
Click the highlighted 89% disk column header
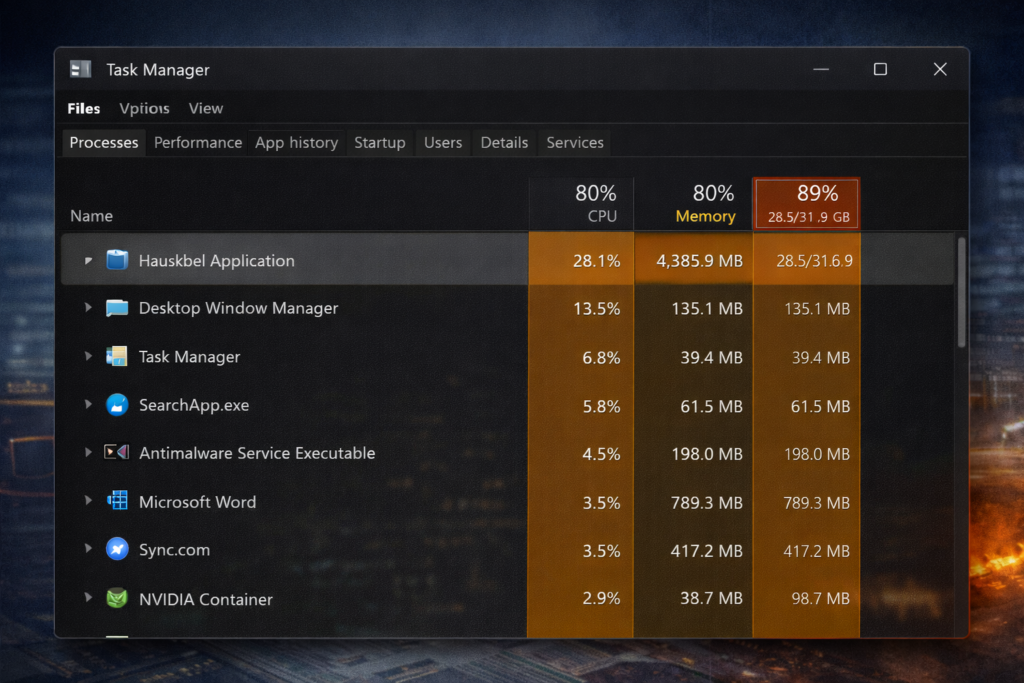806,202
